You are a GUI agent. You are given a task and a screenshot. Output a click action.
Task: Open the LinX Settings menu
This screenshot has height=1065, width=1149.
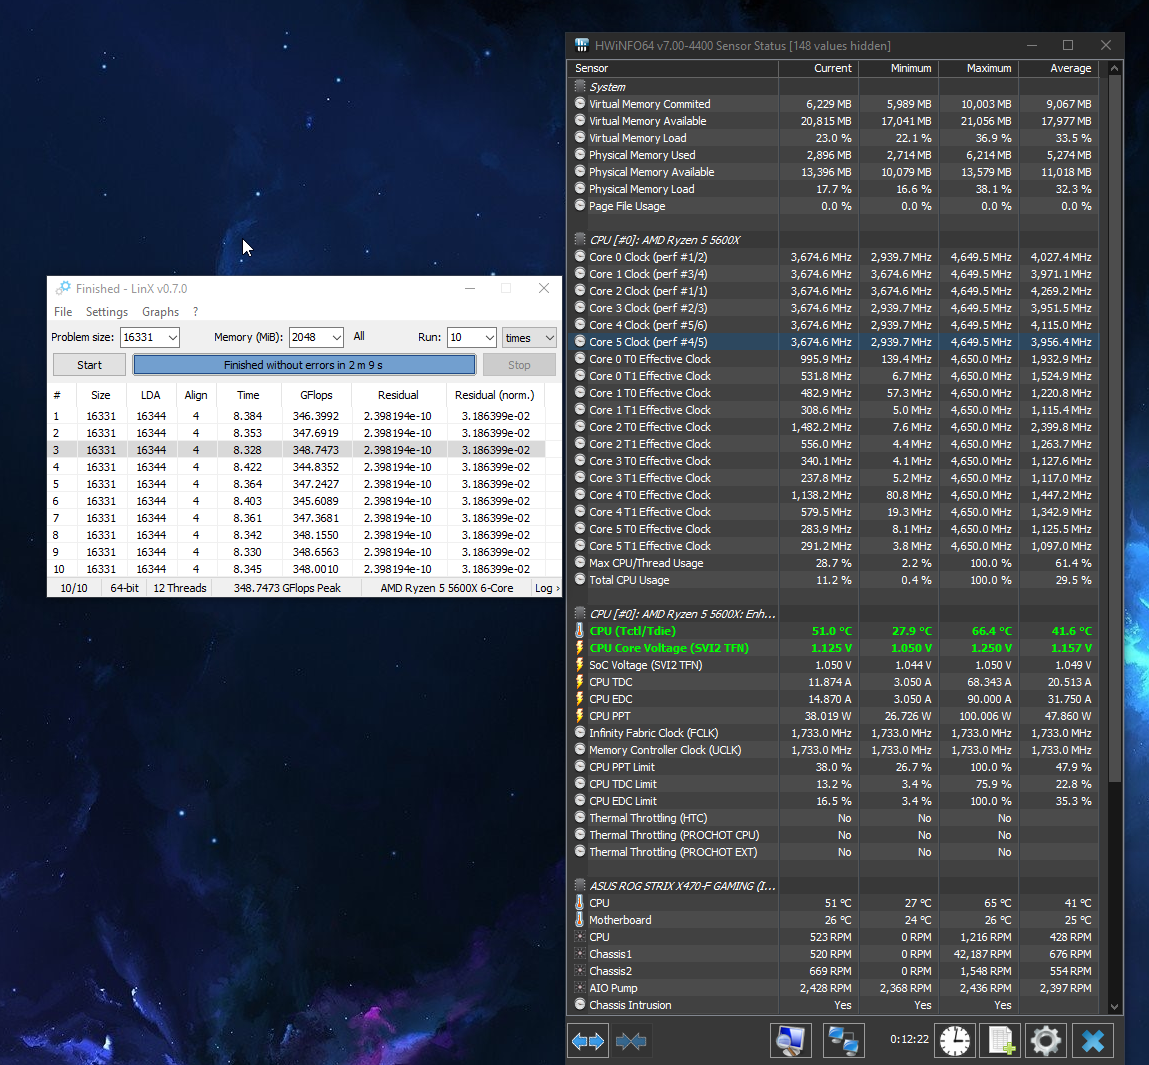(107, 312)
